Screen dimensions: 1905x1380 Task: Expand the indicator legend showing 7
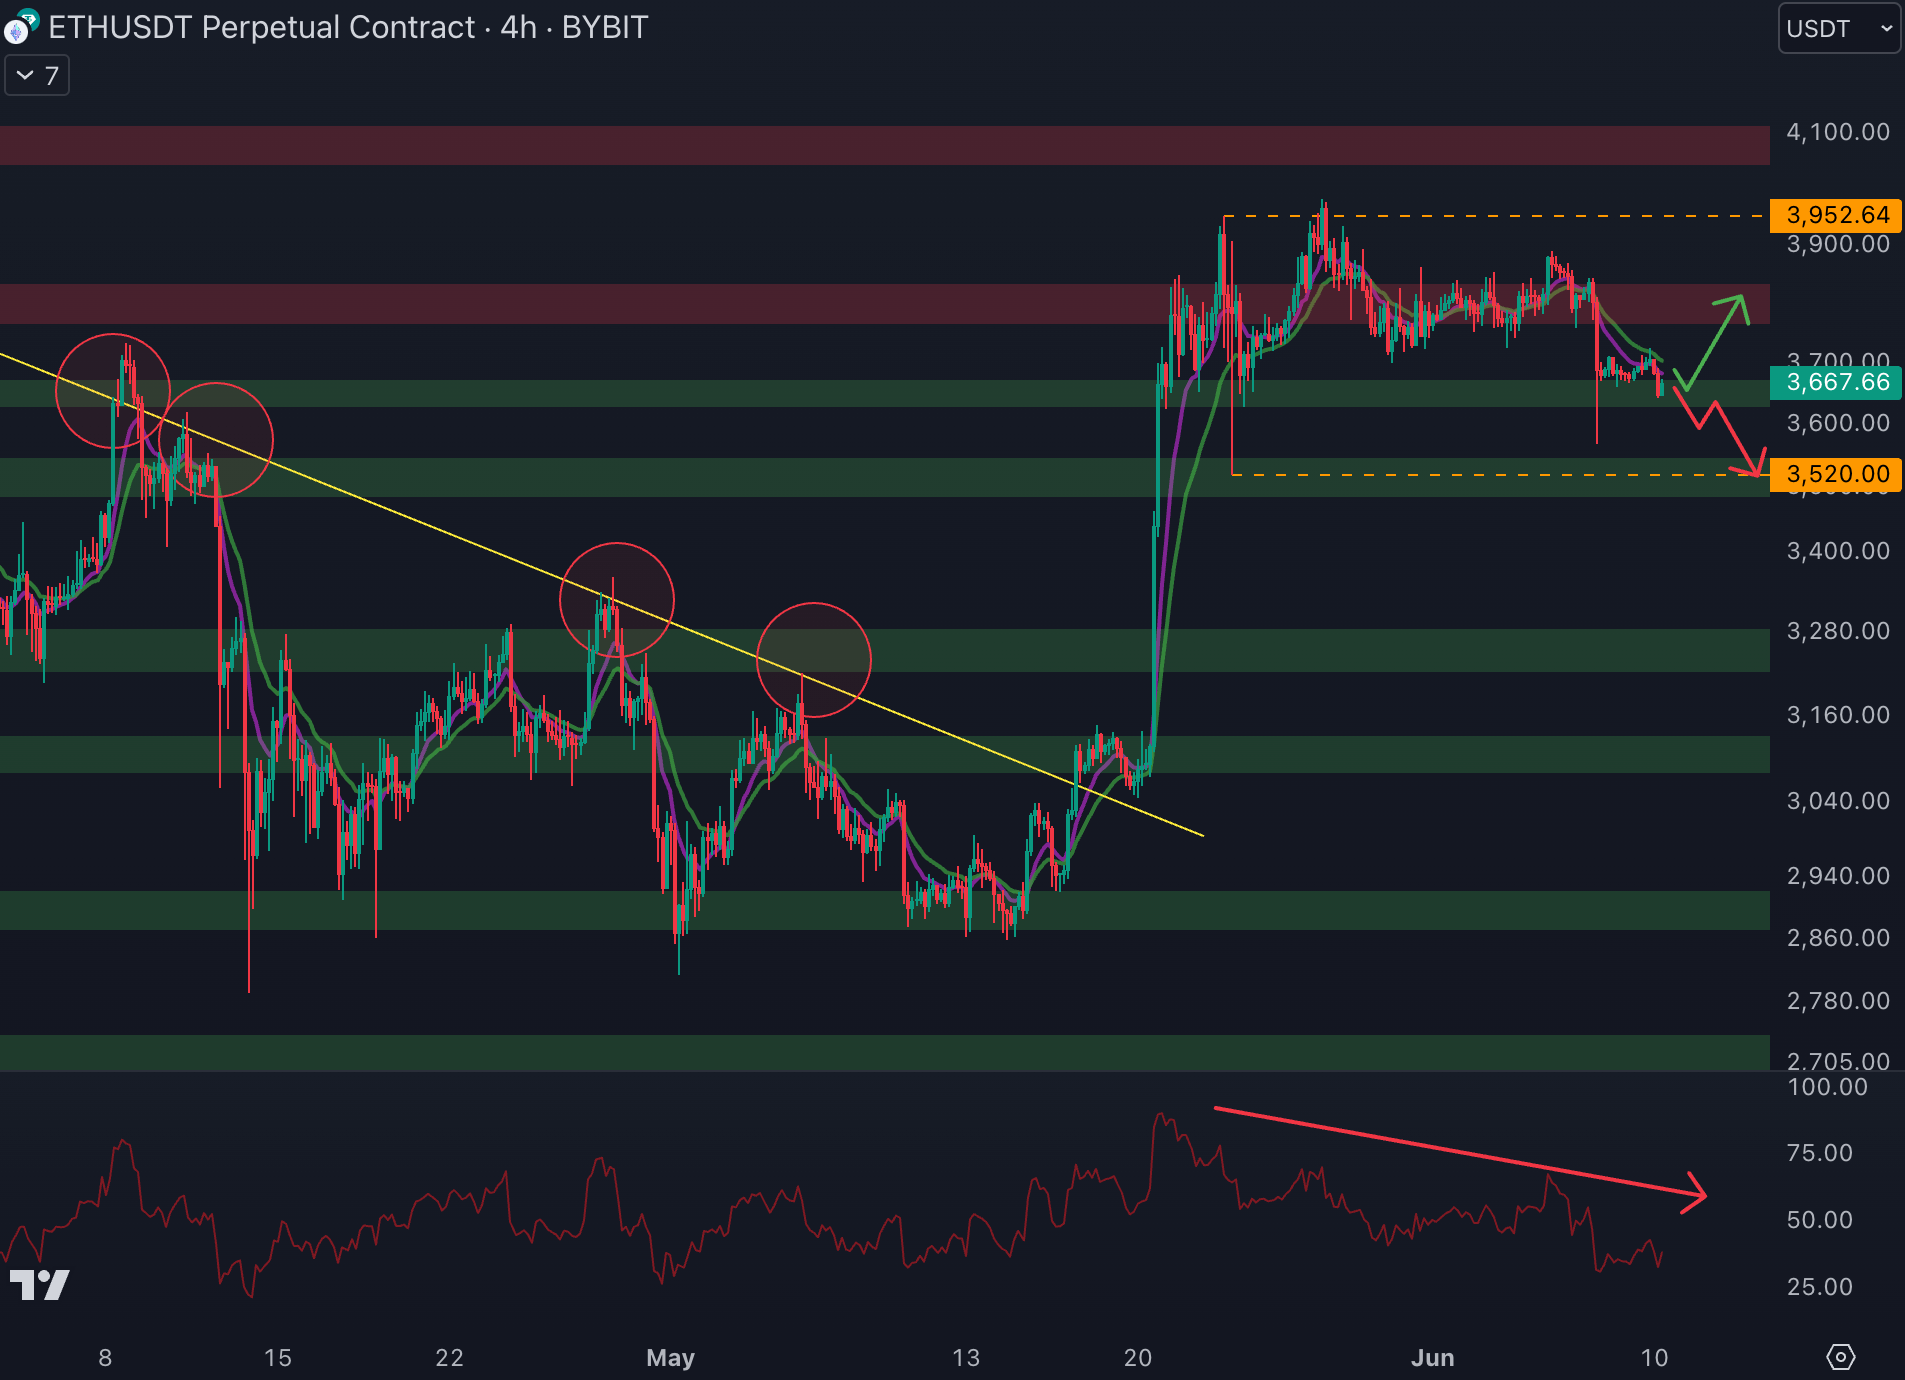pyautogui.click(x=37, y=76)
